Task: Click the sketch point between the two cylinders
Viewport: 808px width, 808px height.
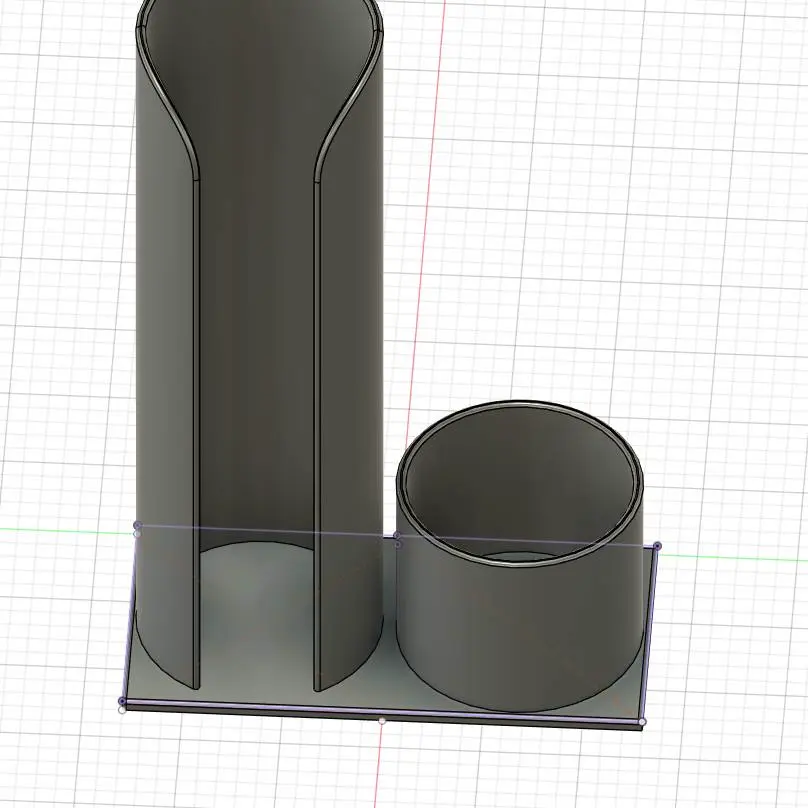Action: [x=397, y=536]
